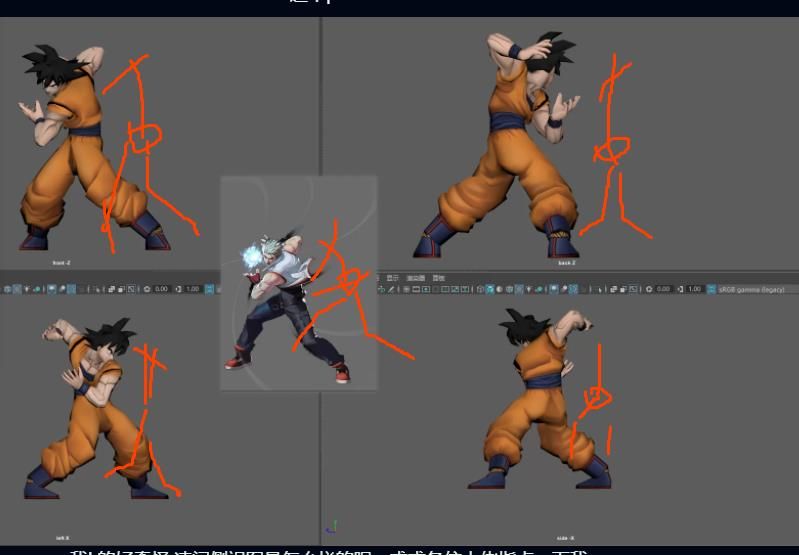Viewport: 799px width, 555px height.
Task: Click the field chart icon in right panel
Action: pos(445,289)
